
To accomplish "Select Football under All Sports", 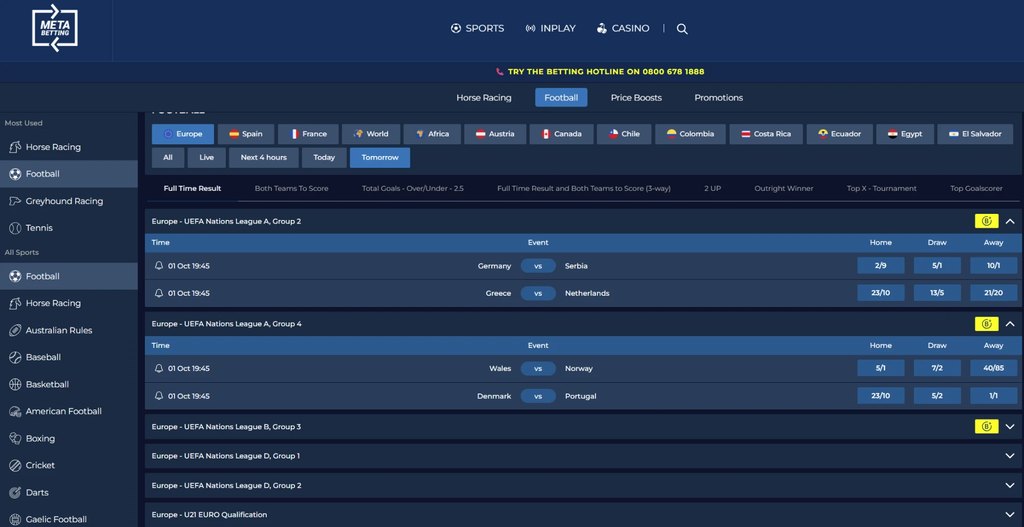I will coord(69,276).
